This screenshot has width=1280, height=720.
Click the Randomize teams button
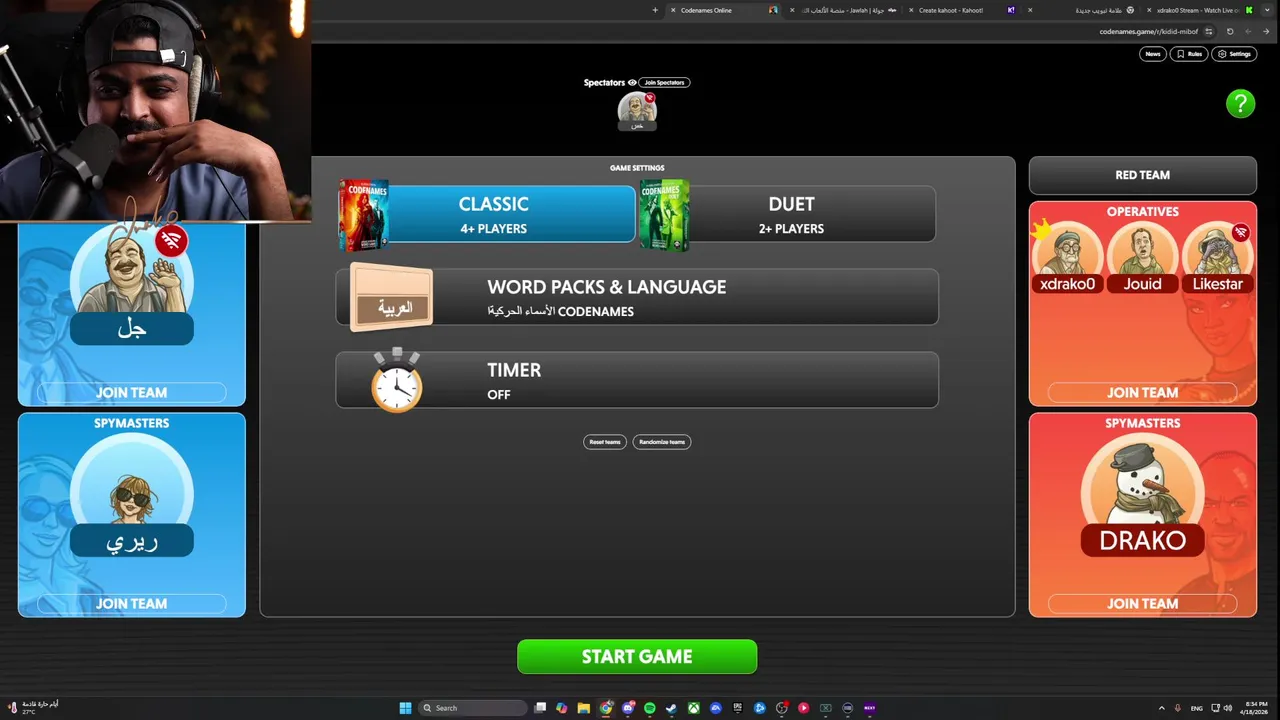click(662, 442)
